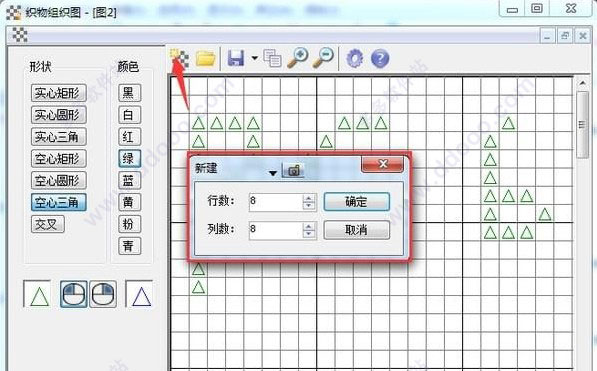
Task: Choose the 青 color button
Action: click(129, 246)
